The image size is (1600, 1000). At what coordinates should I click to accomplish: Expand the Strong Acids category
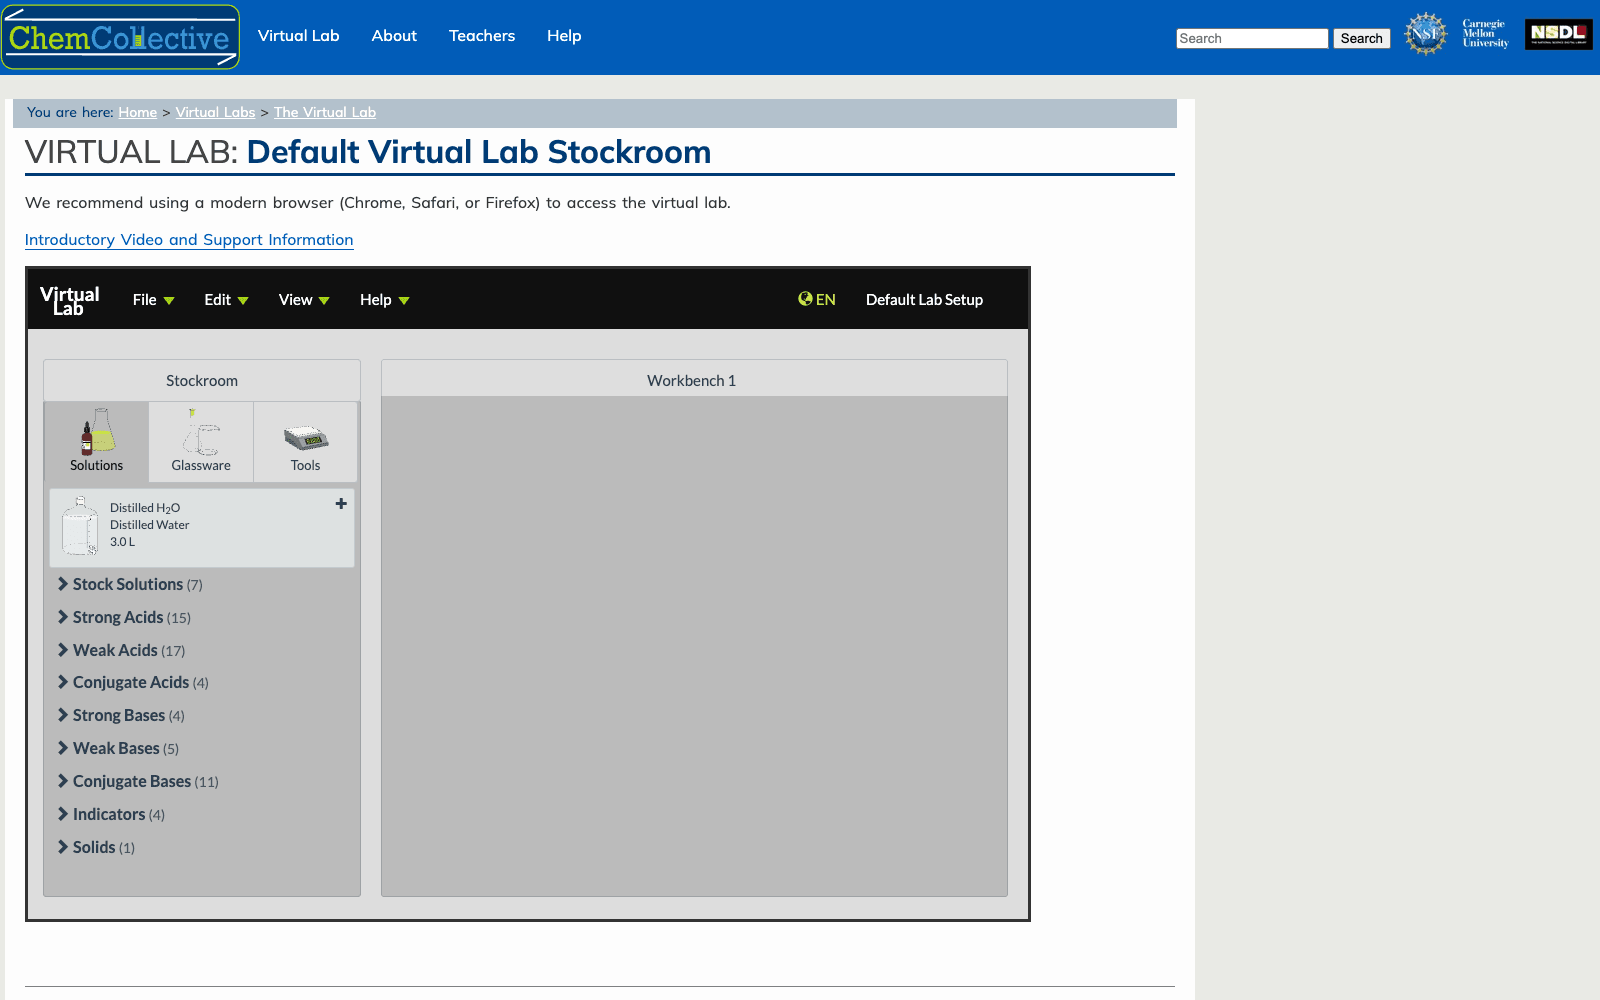point(124,617)
